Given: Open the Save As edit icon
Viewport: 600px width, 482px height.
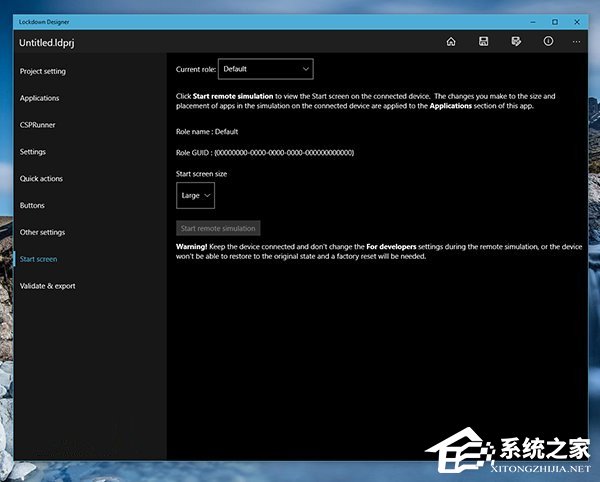Looking at the screenshot, I should (516, 41).
